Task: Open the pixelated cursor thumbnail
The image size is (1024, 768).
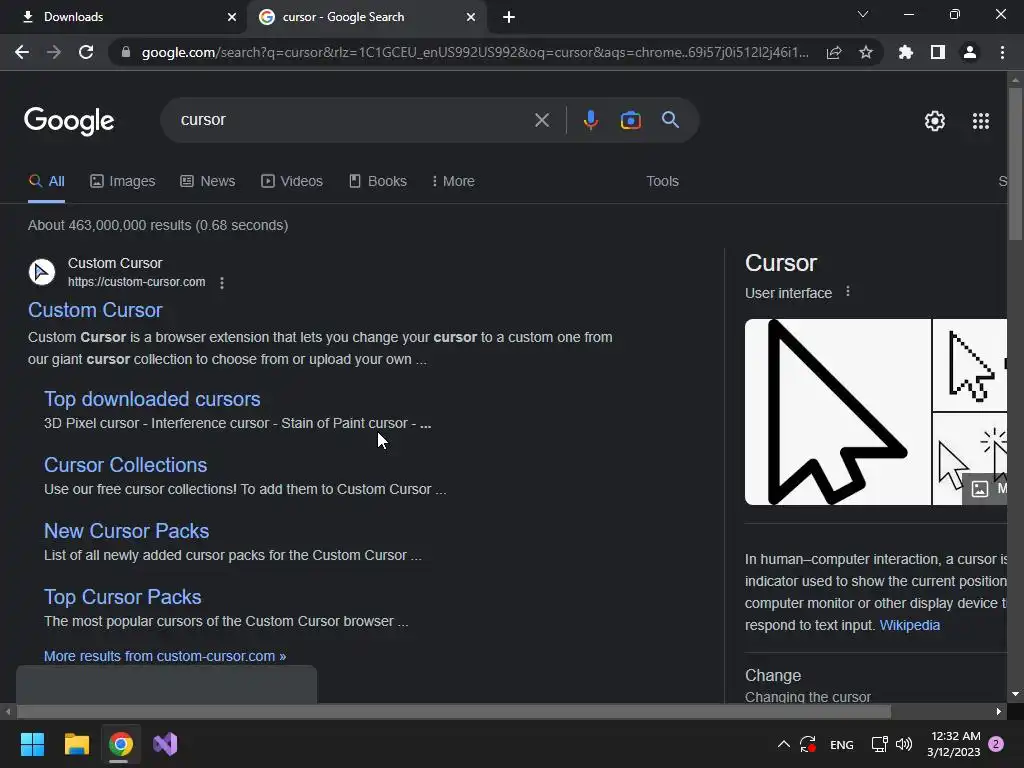Action: click(x=970, y=365)
